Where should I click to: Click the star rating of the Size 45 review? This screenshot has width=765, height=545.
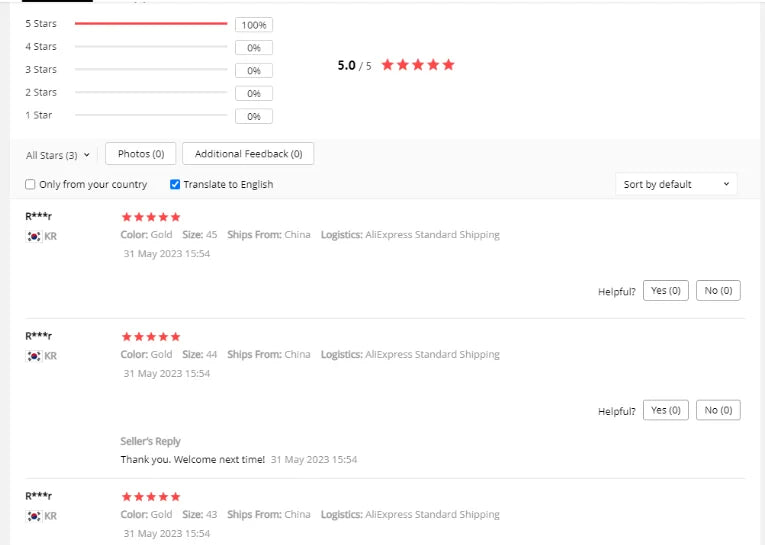point(151,217)
